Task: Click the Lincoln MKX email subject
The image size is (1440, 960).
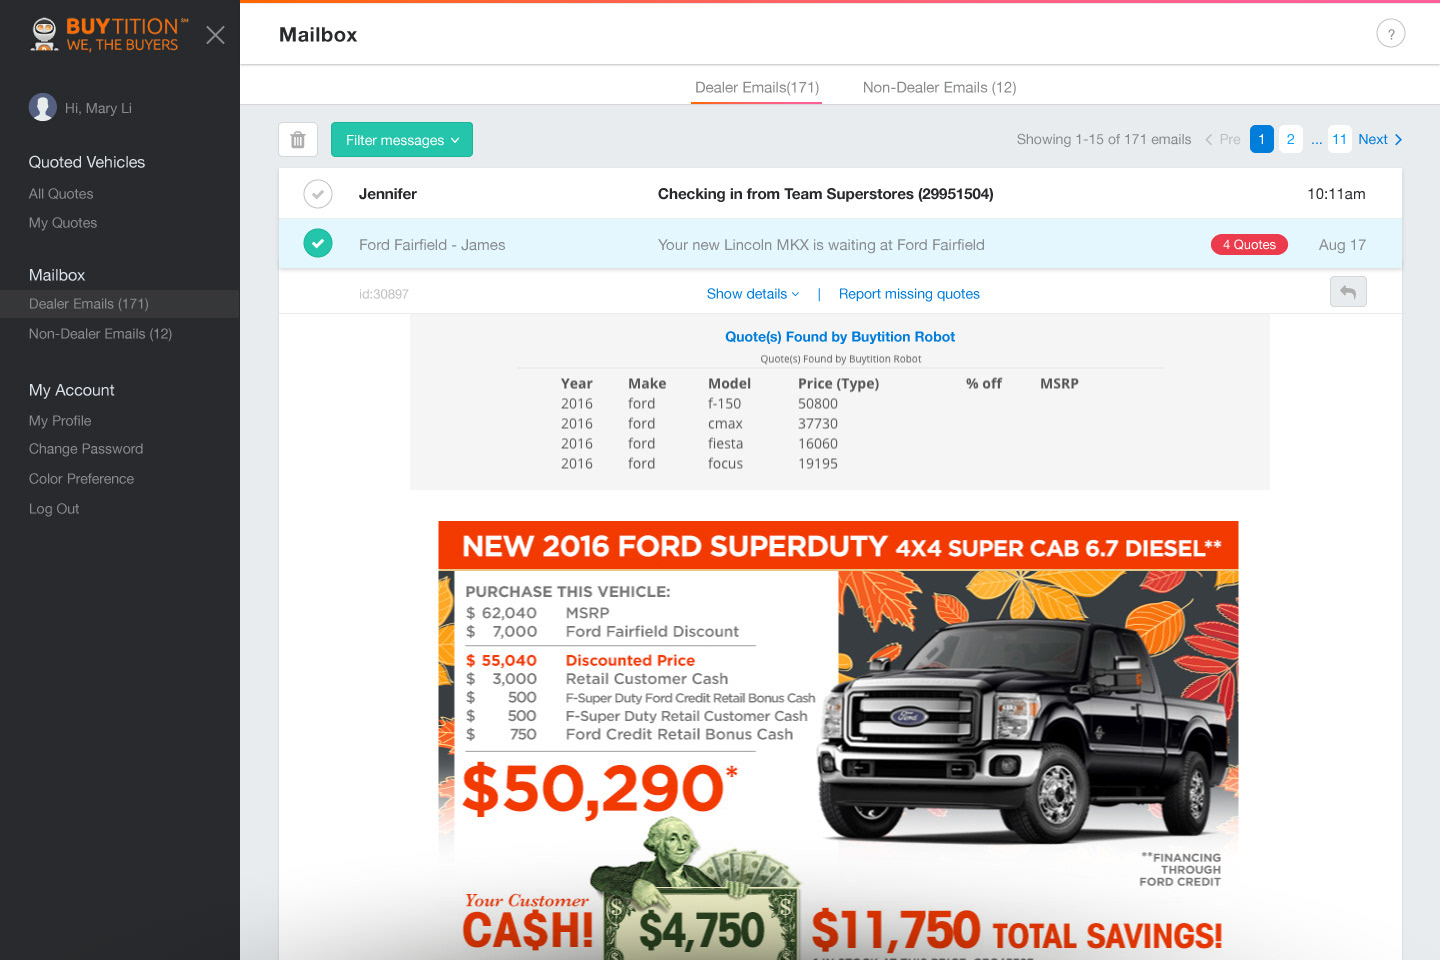Action: pos(821,245)
